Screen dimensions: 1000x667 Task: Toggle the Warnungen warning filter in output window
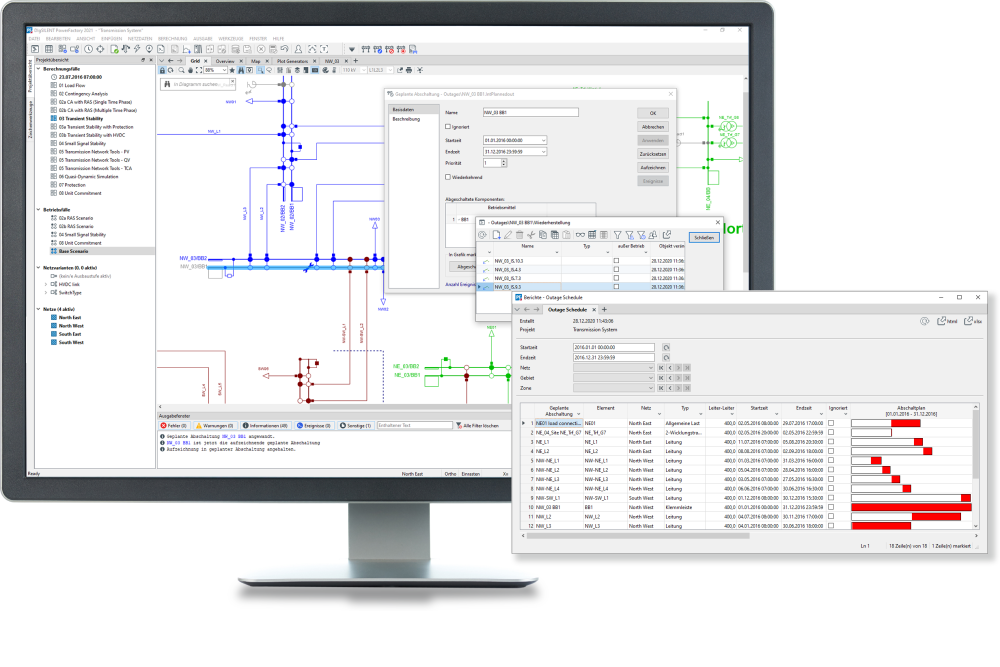coord(214,425)
